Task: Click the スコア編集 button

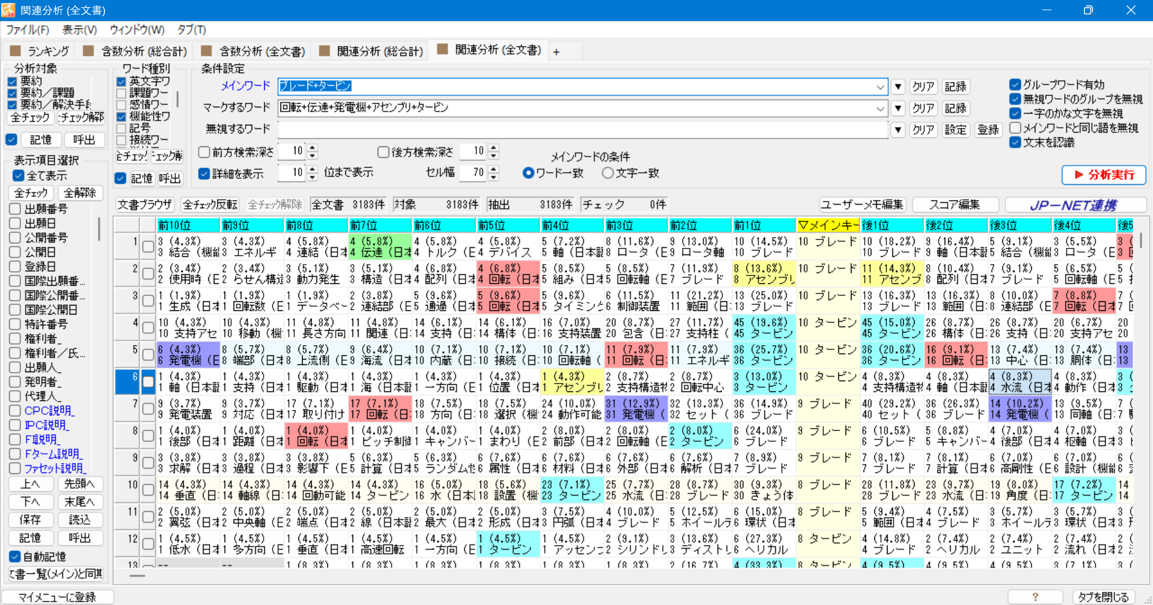Action: 954,205
